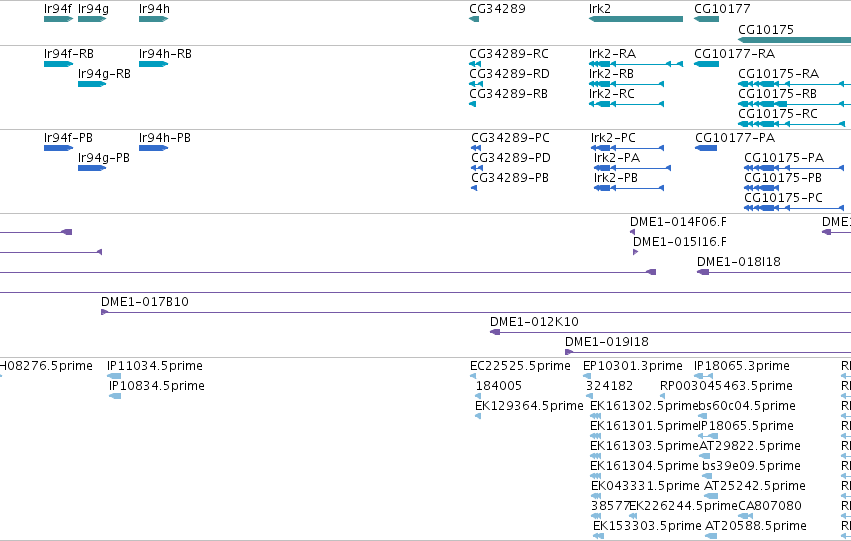Click the DME1-012K10 clone label
The image size is (851, 541).
tap(535, 322)
